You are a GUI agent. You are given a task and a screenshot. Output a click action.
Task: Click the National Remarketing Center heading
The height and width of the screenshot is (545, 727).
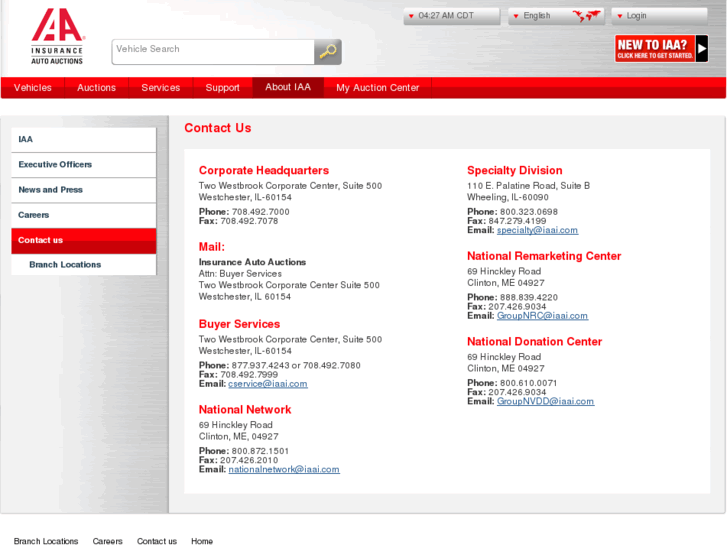(544, 256)
